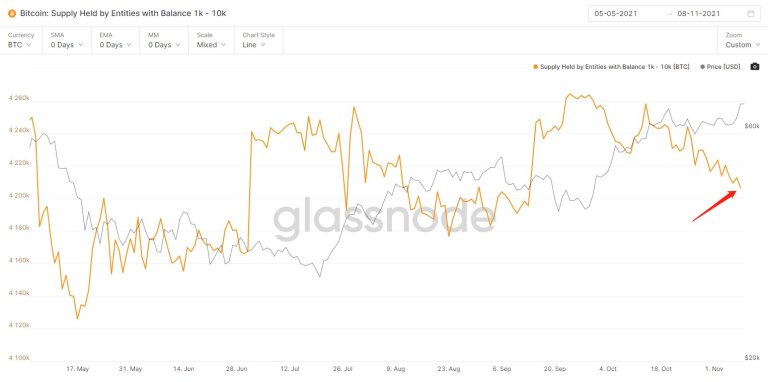The image size is (768, 382).
Task: Click the arrow between date range fields
Action: pyautogui.click(x=670, y=14)
